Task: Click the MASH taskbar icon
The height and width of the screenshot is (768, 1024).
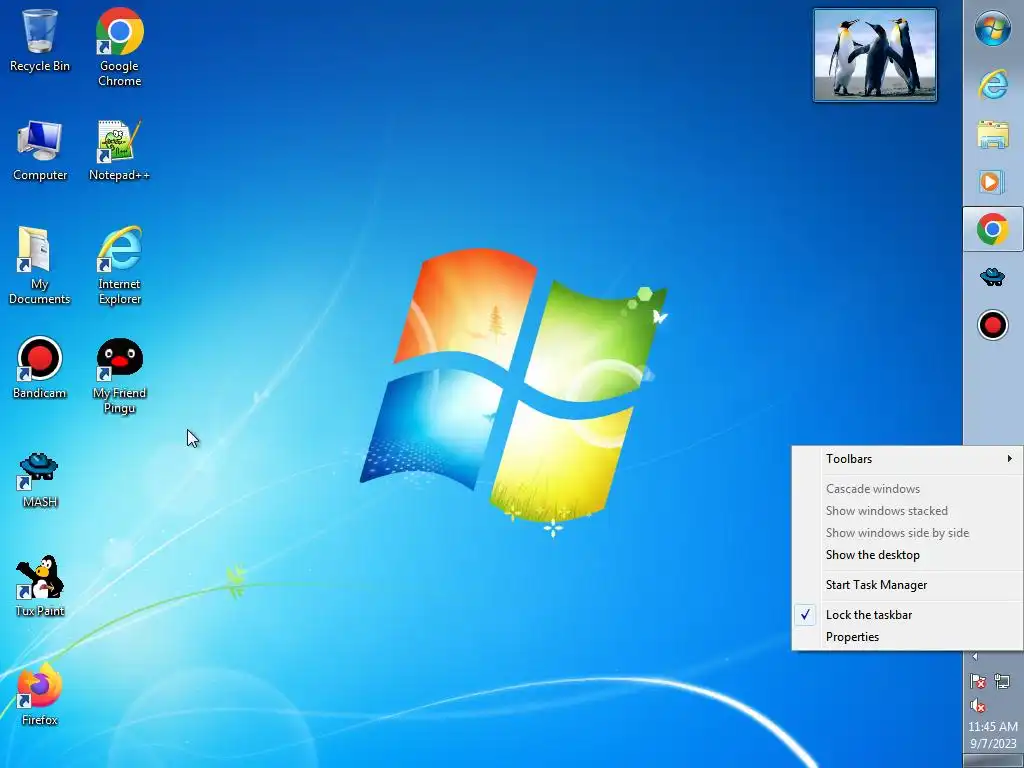Action: pyautogui.click(x=993, y=277)
